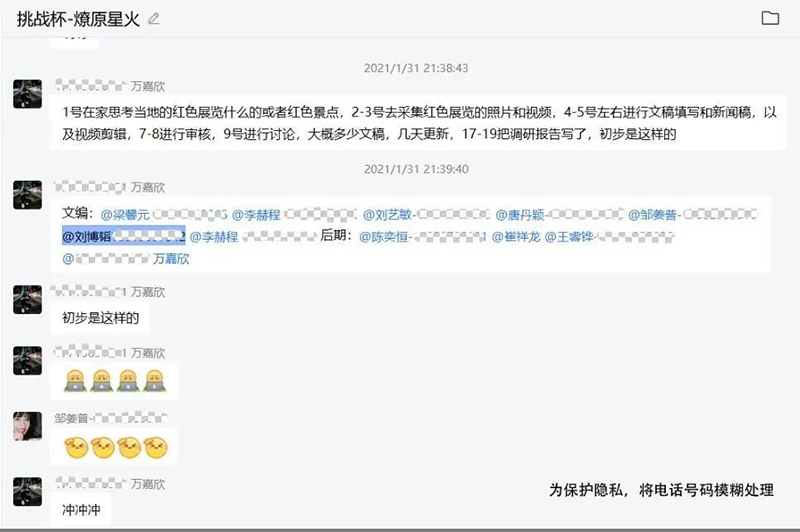Click the @陈奕恒 mention link
800x532 pixels.
pyautogui.click(x=383, y=237)
